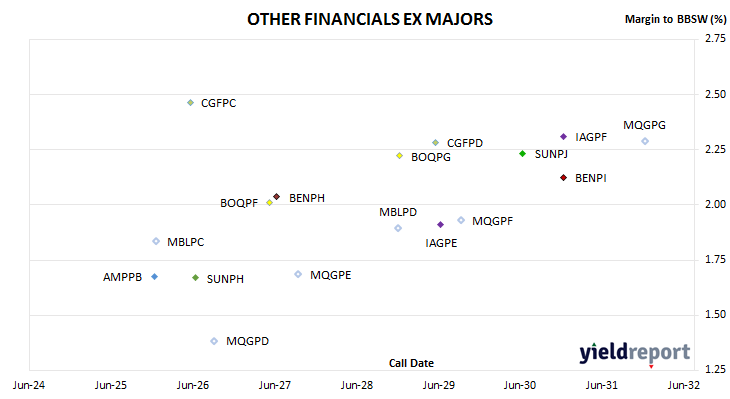Image resolution: width=730 pixels, height=399 pixels.
Task: Select the MQGPE data label text
Action: tap(331, 275)
